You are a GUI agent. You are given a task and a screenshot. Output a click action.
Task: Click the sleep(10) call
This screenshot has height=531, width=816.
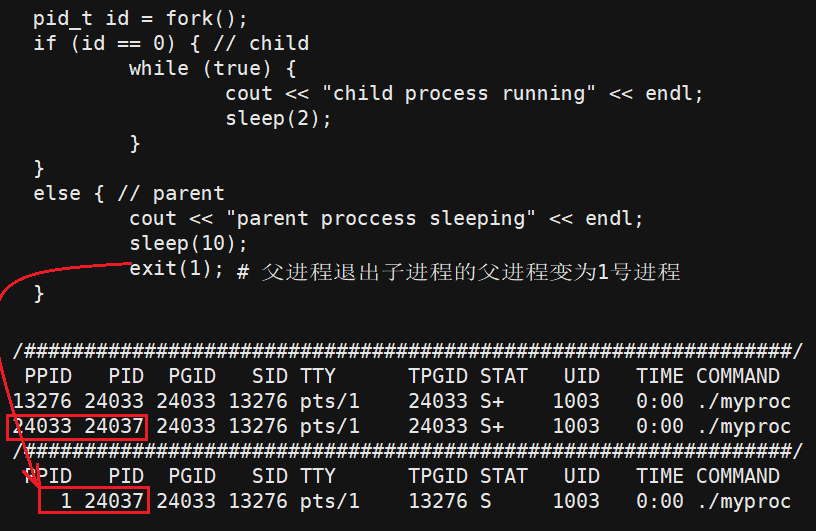click(x=188, y=243)
